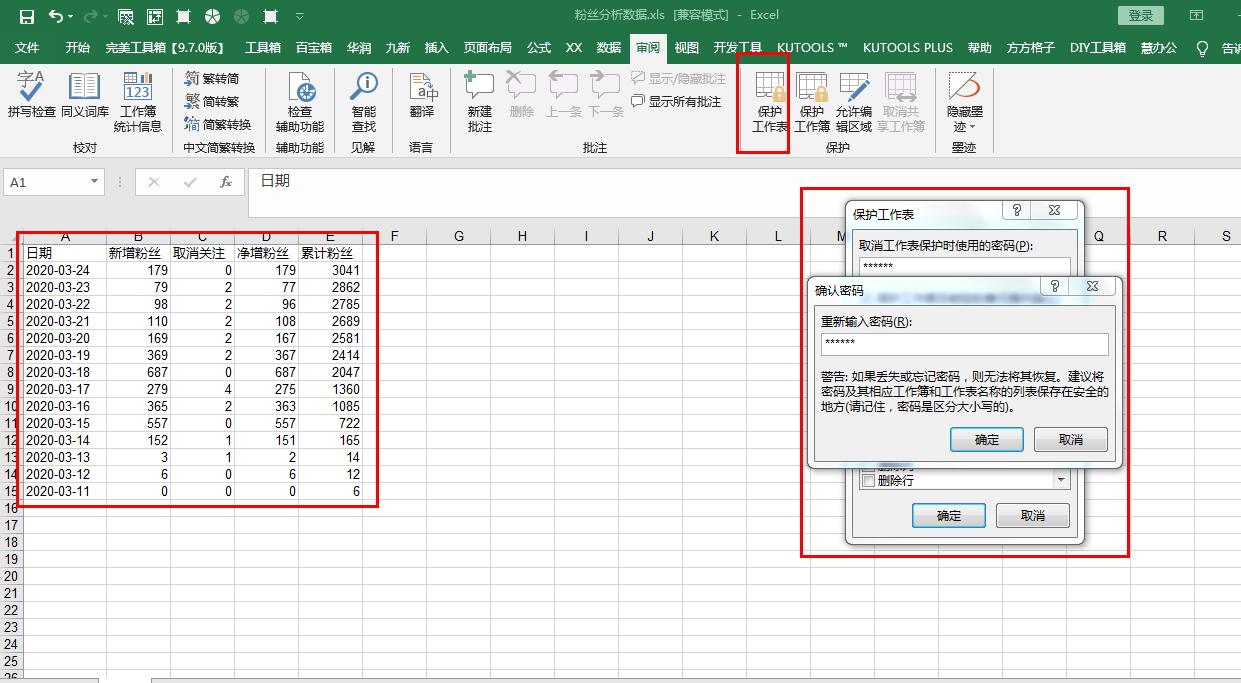Open the 翻译 translate tool
The width and height of the screenshot is (1241, 683).
click(421, 97)
